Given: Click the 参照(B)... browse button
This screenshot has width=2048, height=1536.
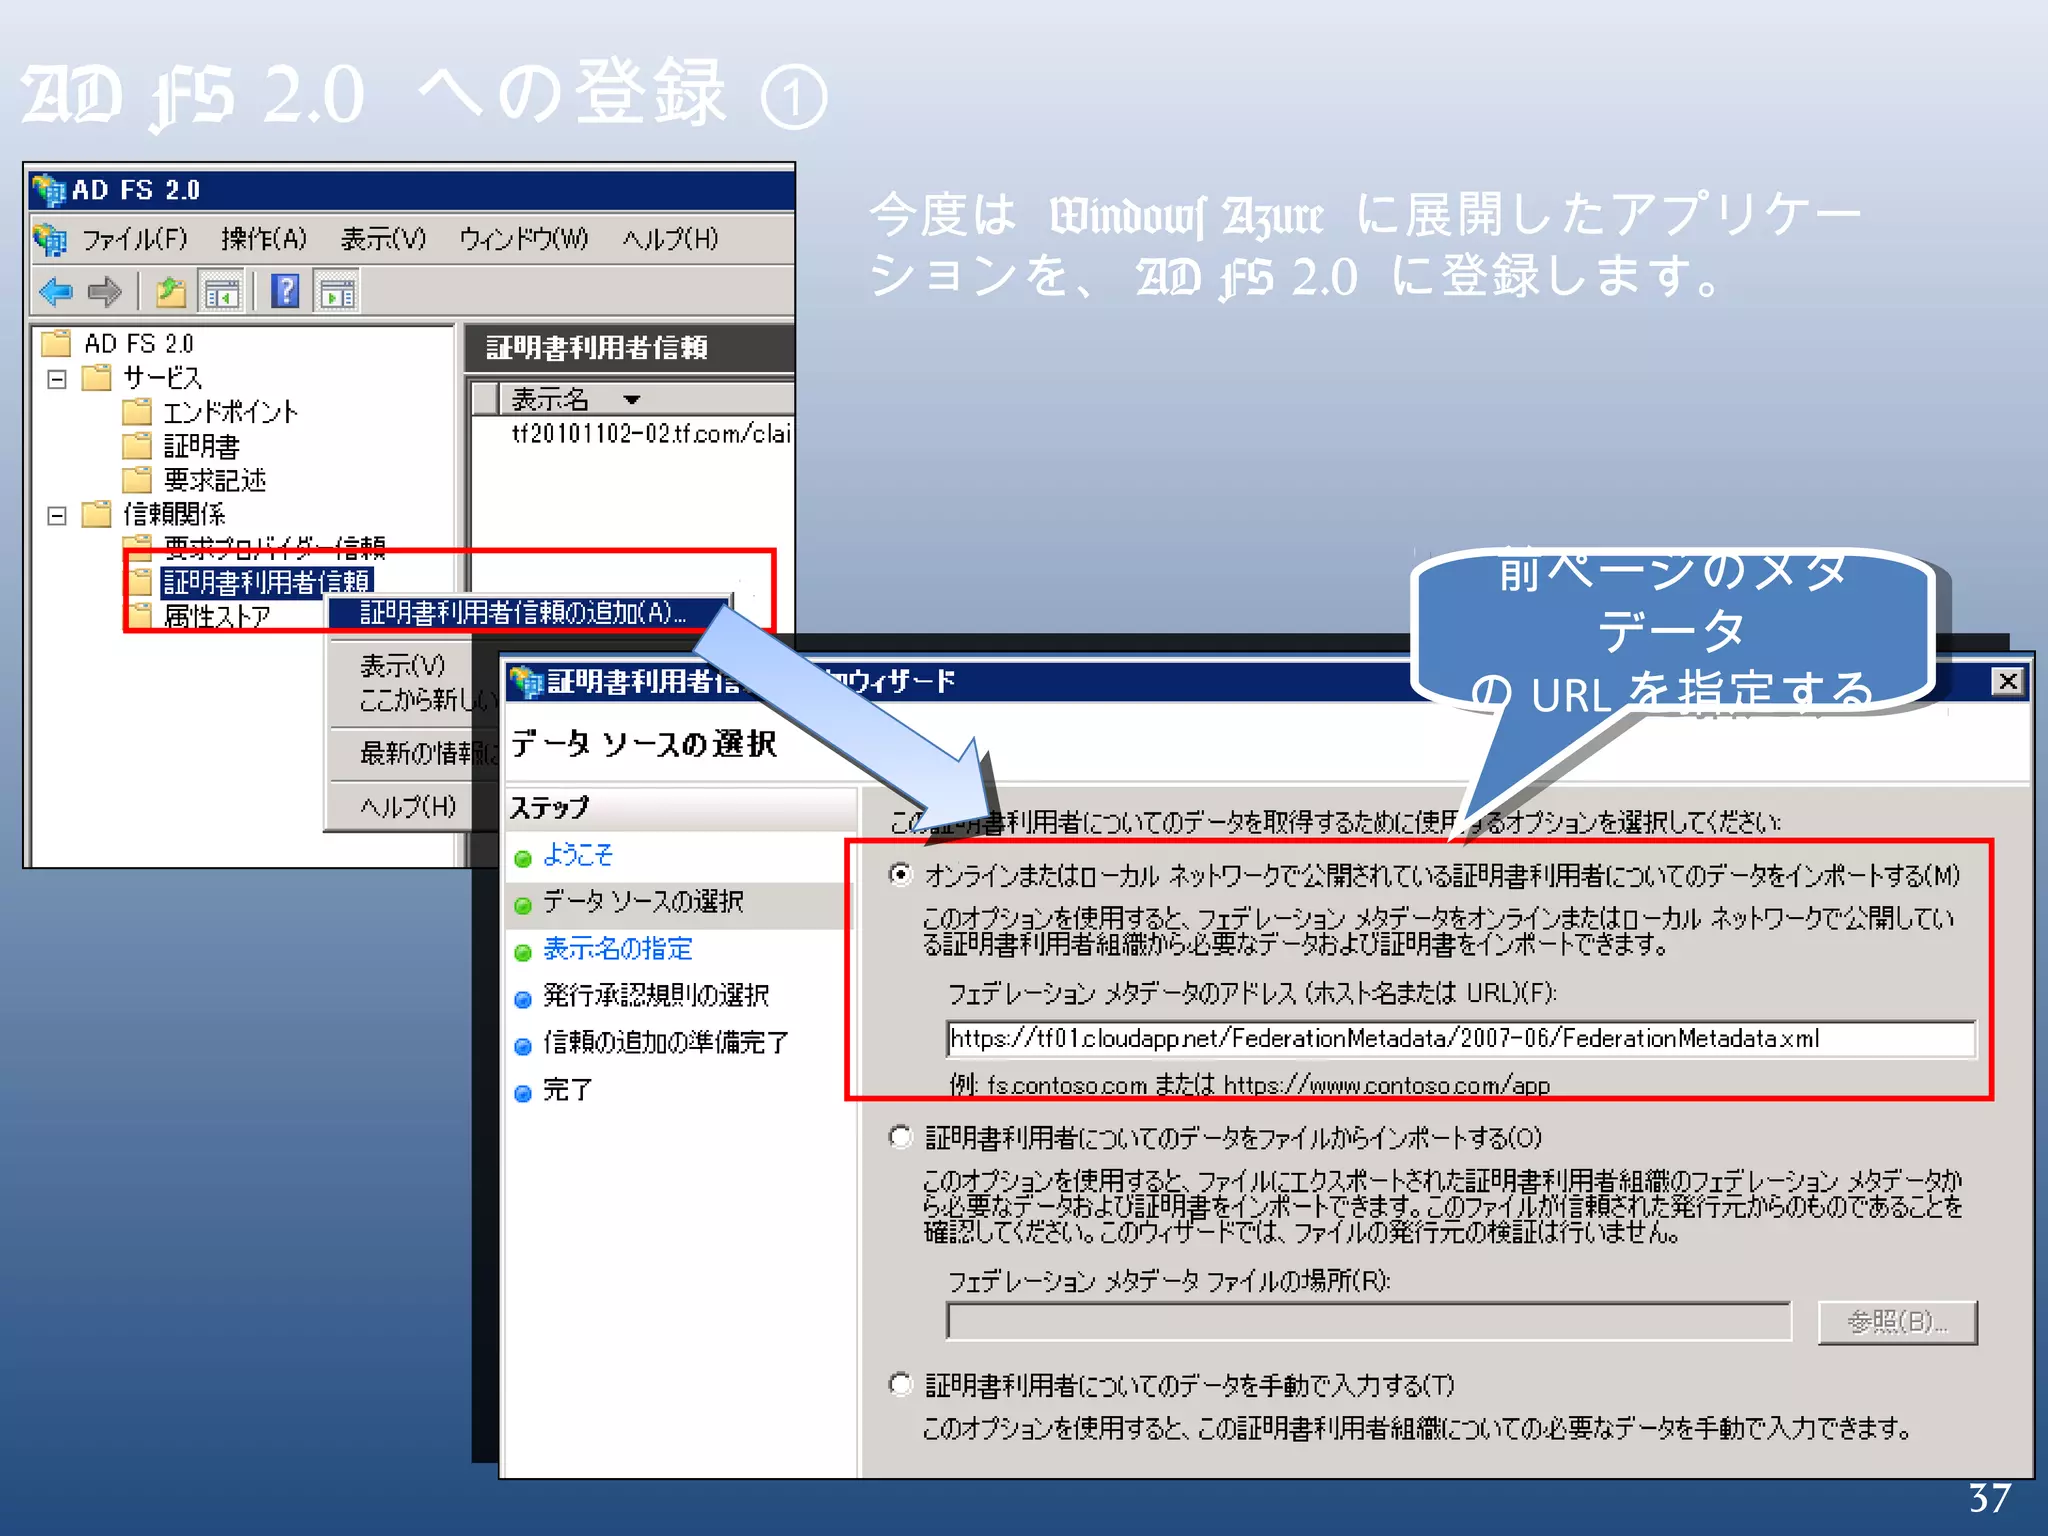Looking at the screenshot, I should point(1897,1322).
